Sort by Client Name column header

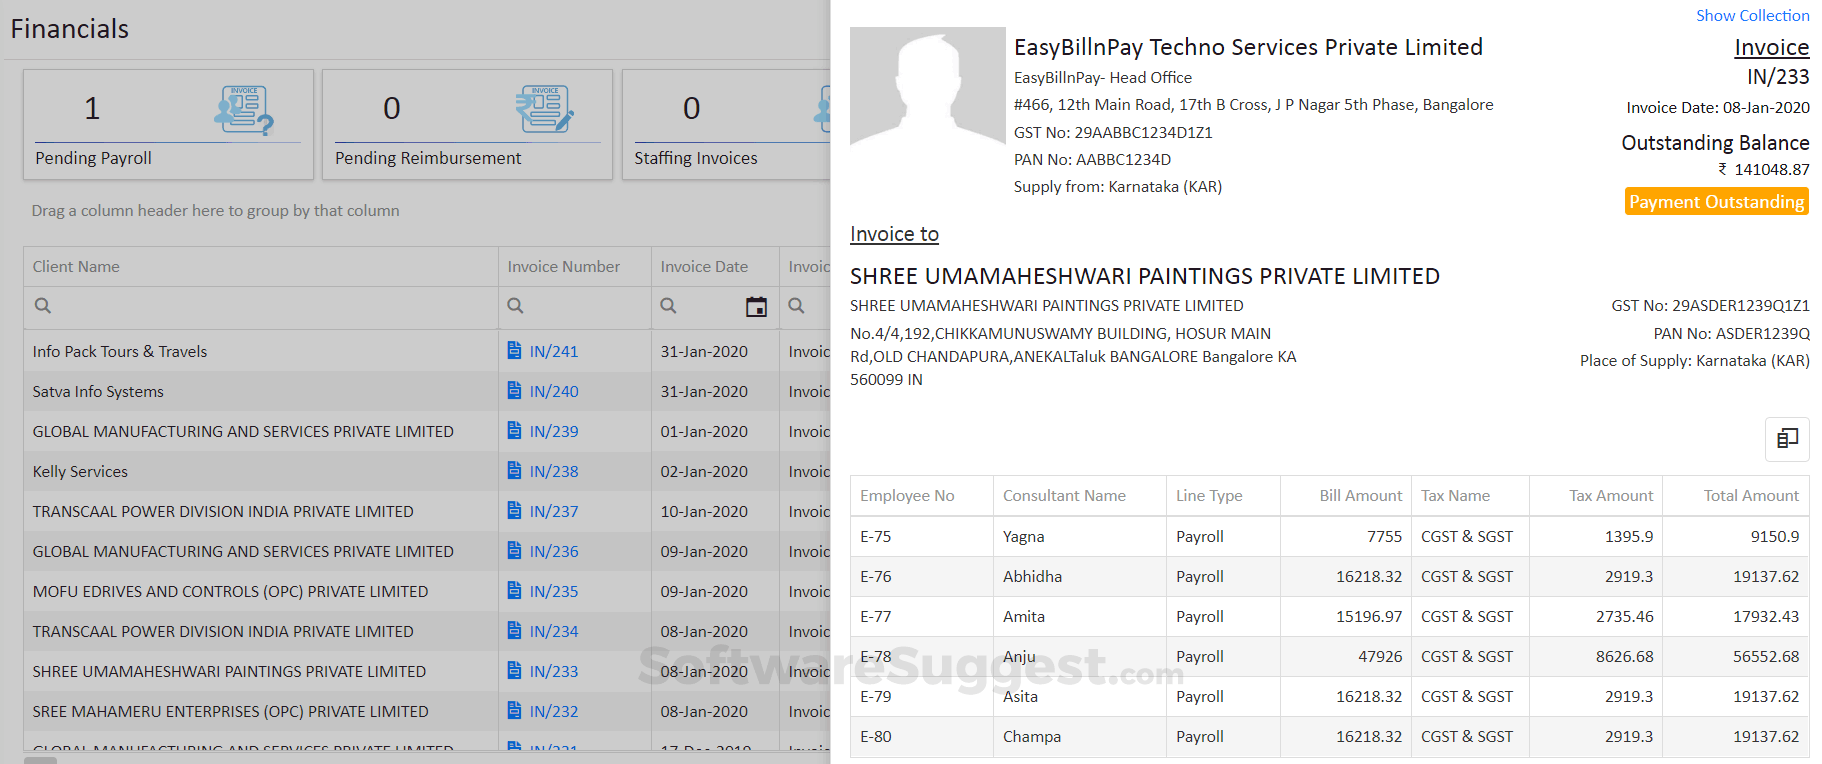[x=76, y=267]
